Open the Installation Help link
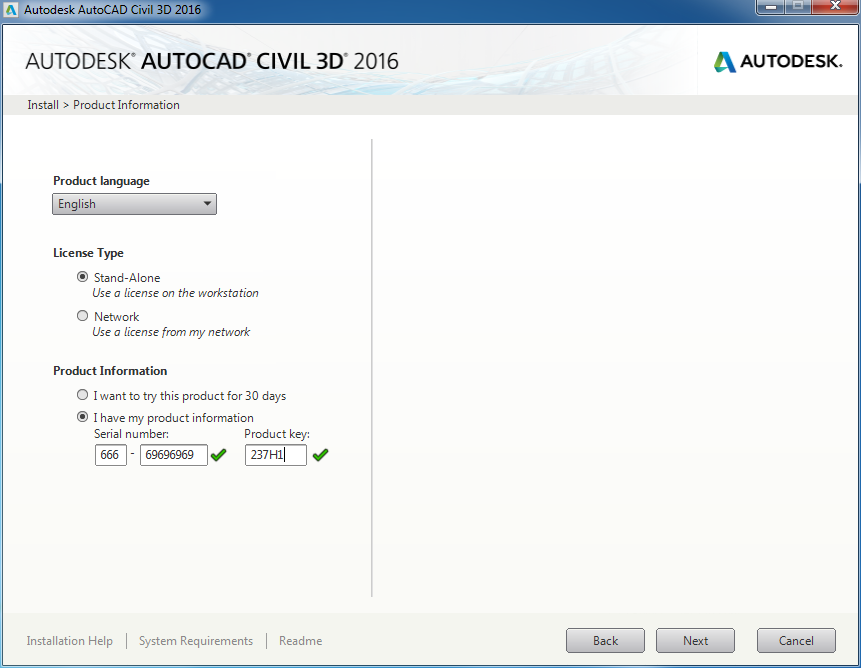 tap(70, 641)
